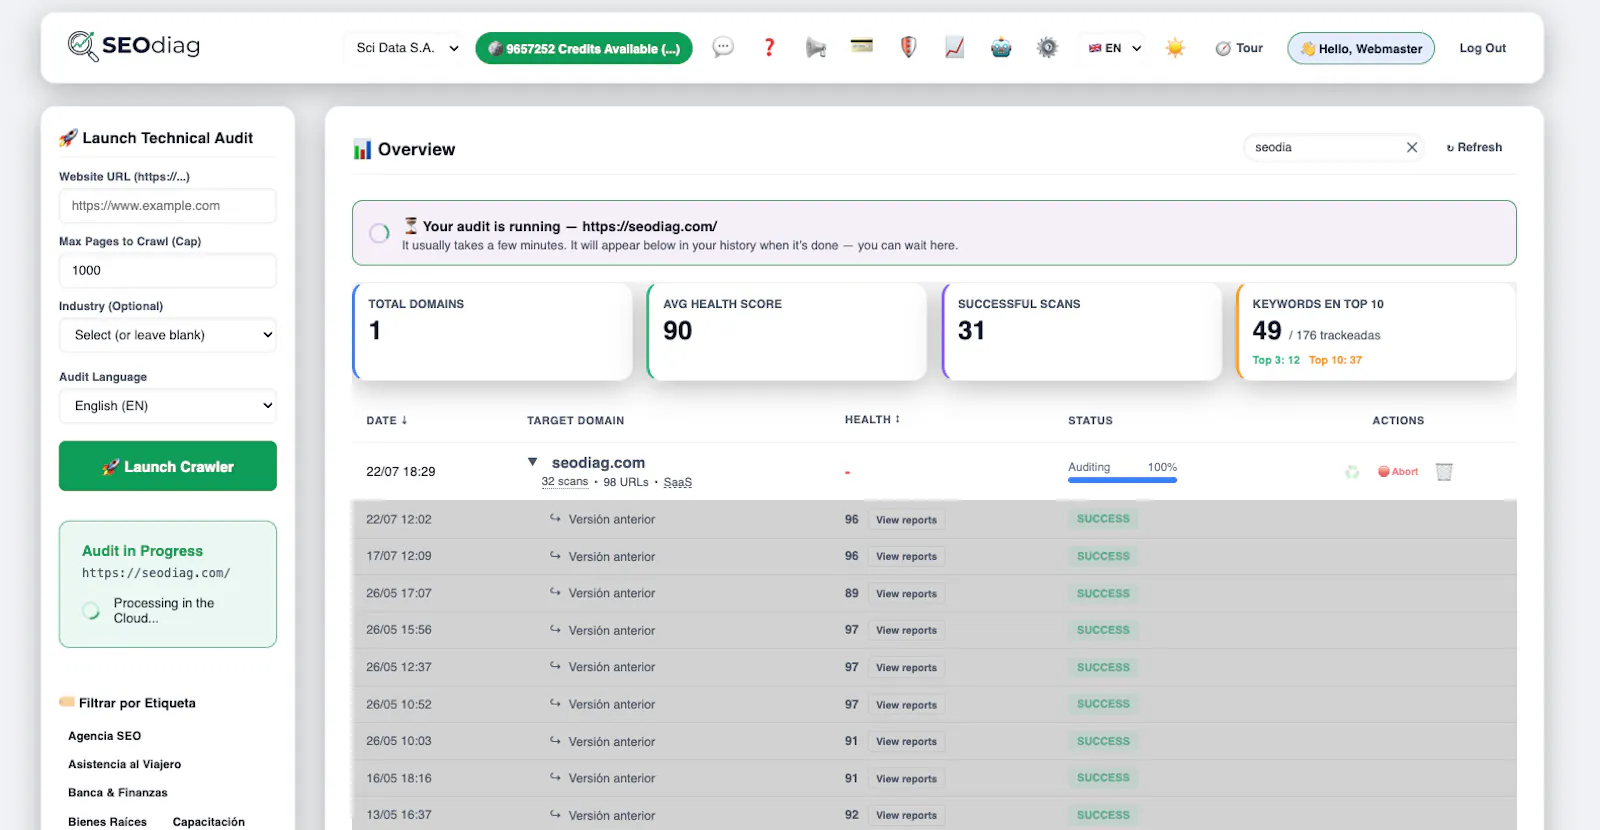Click Log Out
The image size is (1600, 830).
1482,48
